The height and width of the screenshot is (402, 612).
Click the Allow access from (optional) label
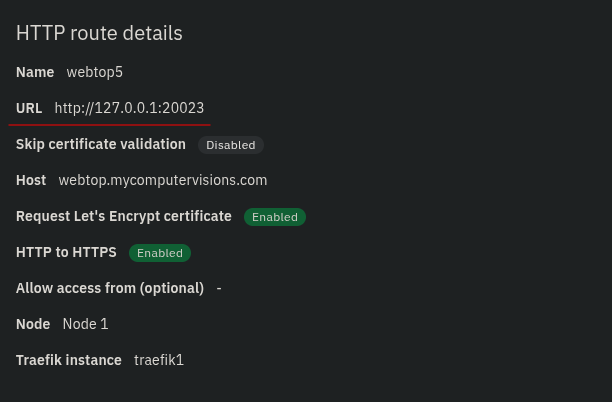pos(110,288)
